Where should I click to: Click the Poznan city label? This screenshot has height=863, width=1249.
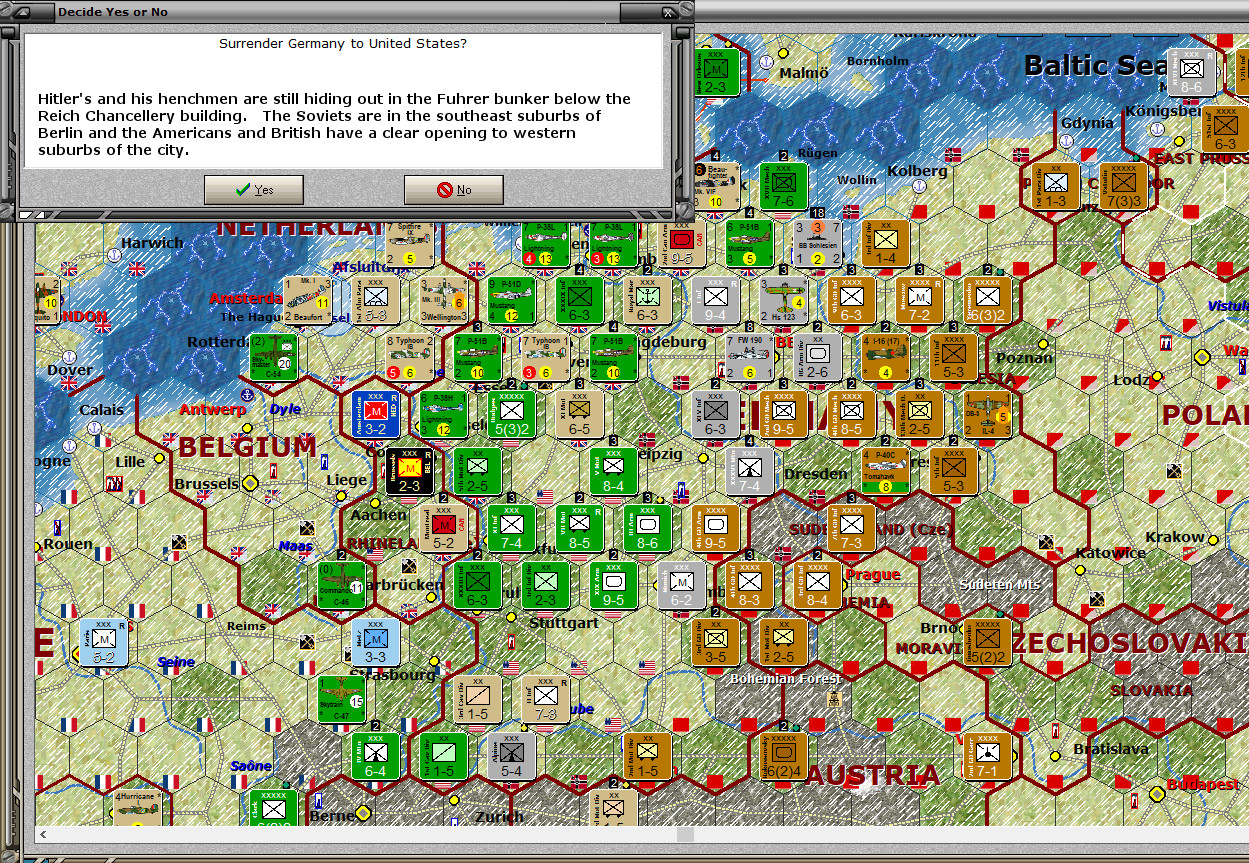point(1024,358)
